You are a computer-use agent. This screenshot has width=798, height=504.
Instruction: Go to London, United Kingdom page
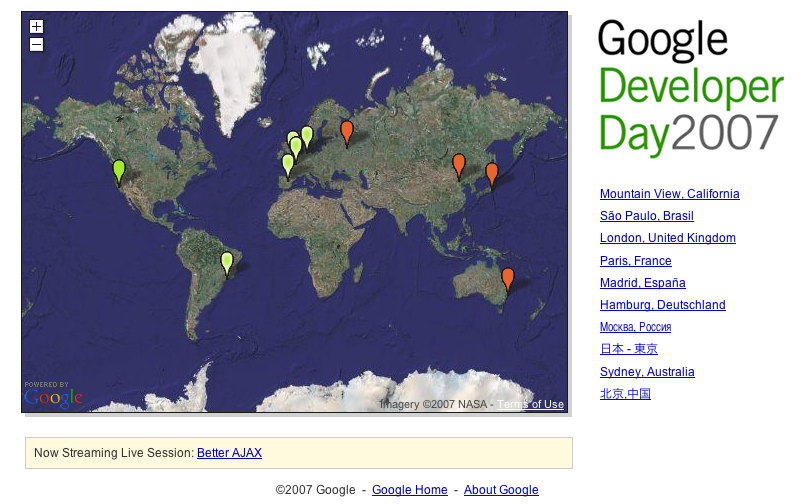(667, 238)
